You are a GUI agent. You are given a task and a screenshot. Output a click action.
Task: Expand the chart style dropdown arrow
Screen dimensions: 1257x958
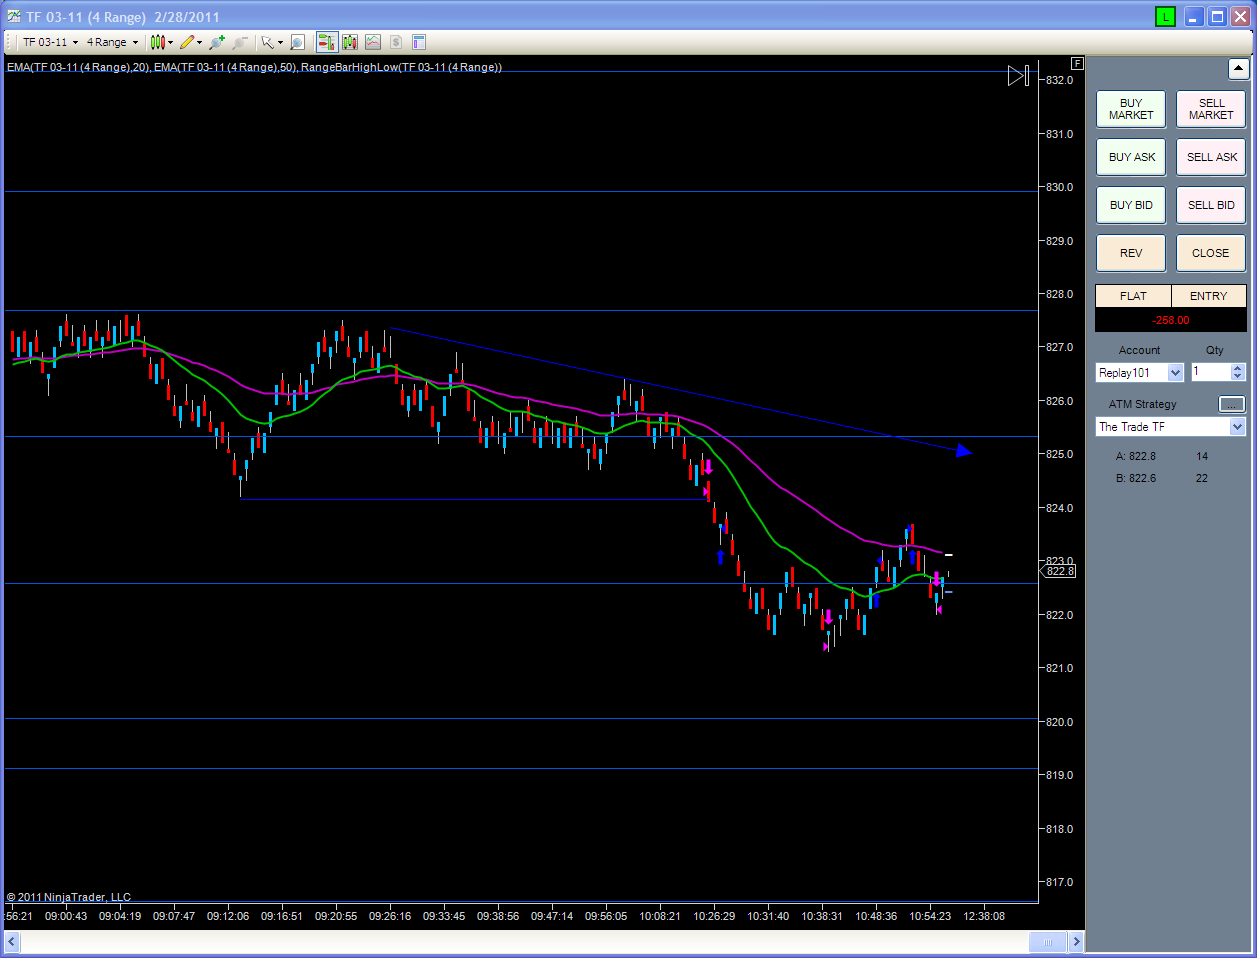pyautogui.click(x=171, y=42)
